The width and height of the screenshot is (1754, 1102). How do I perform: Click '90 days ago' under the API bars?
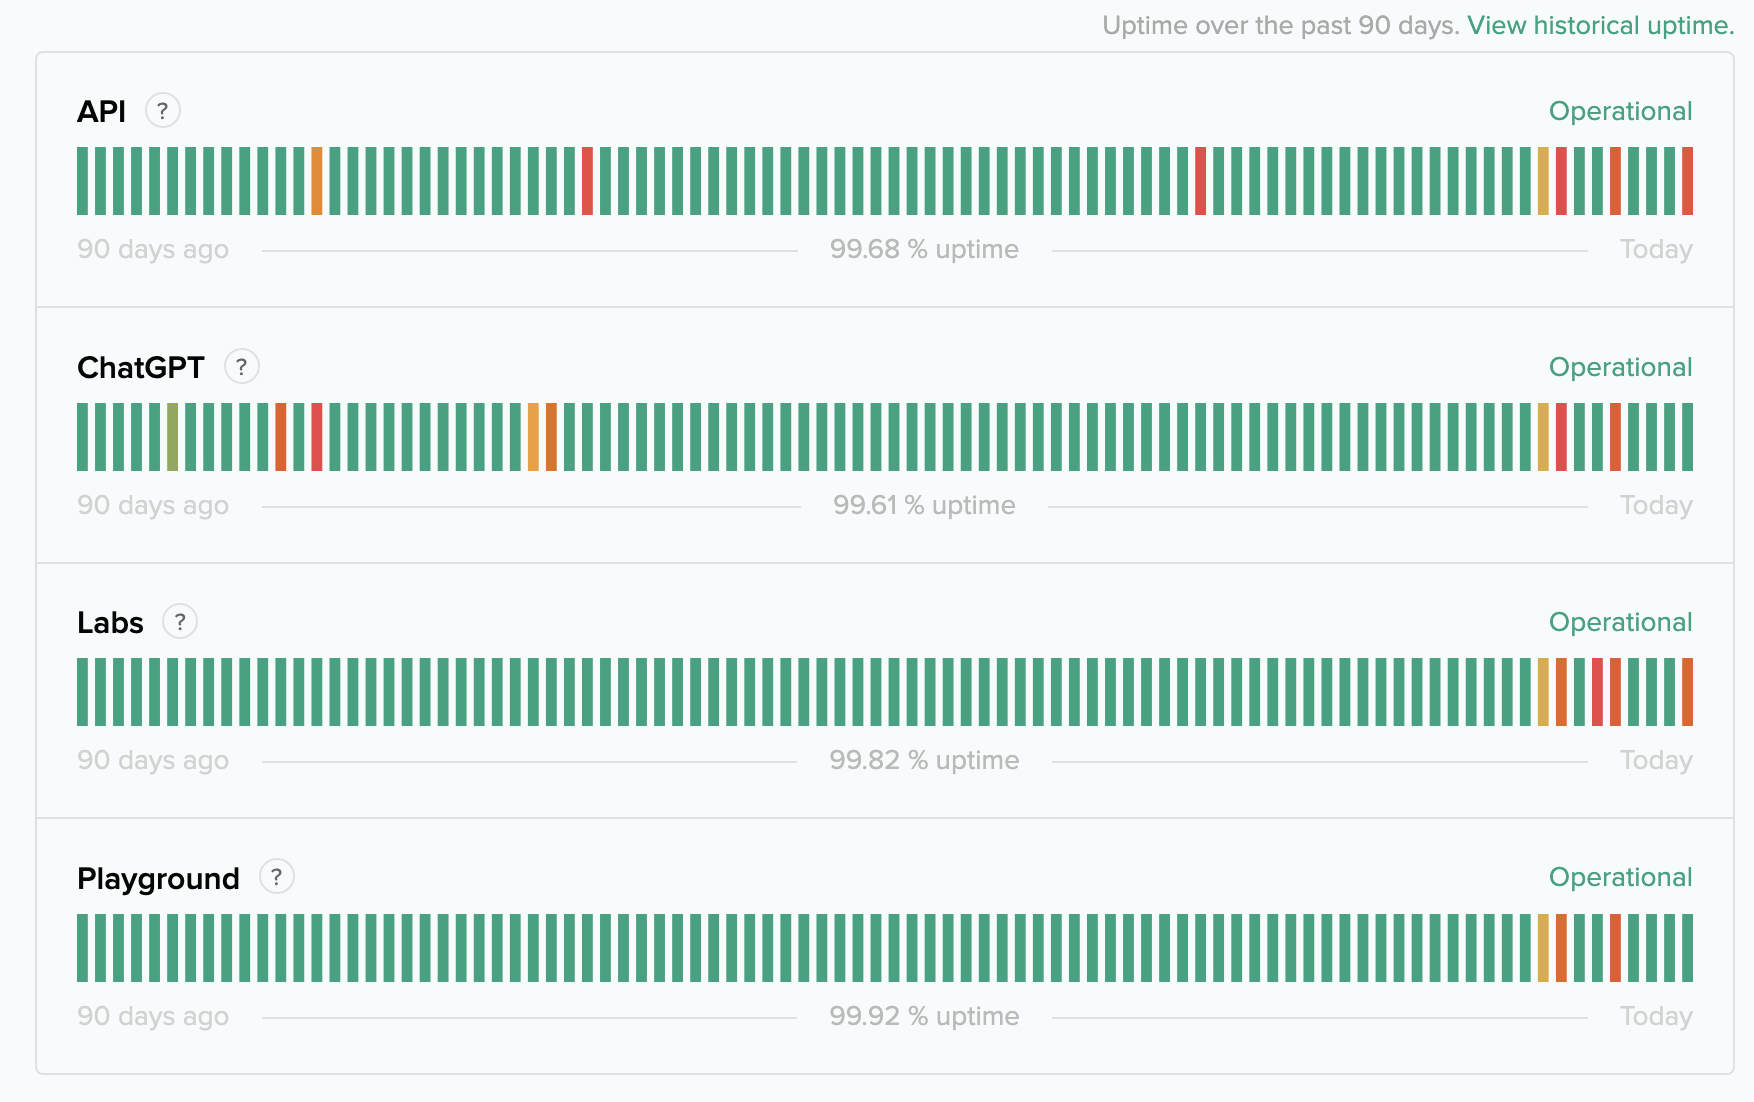[x=153, y=249]
